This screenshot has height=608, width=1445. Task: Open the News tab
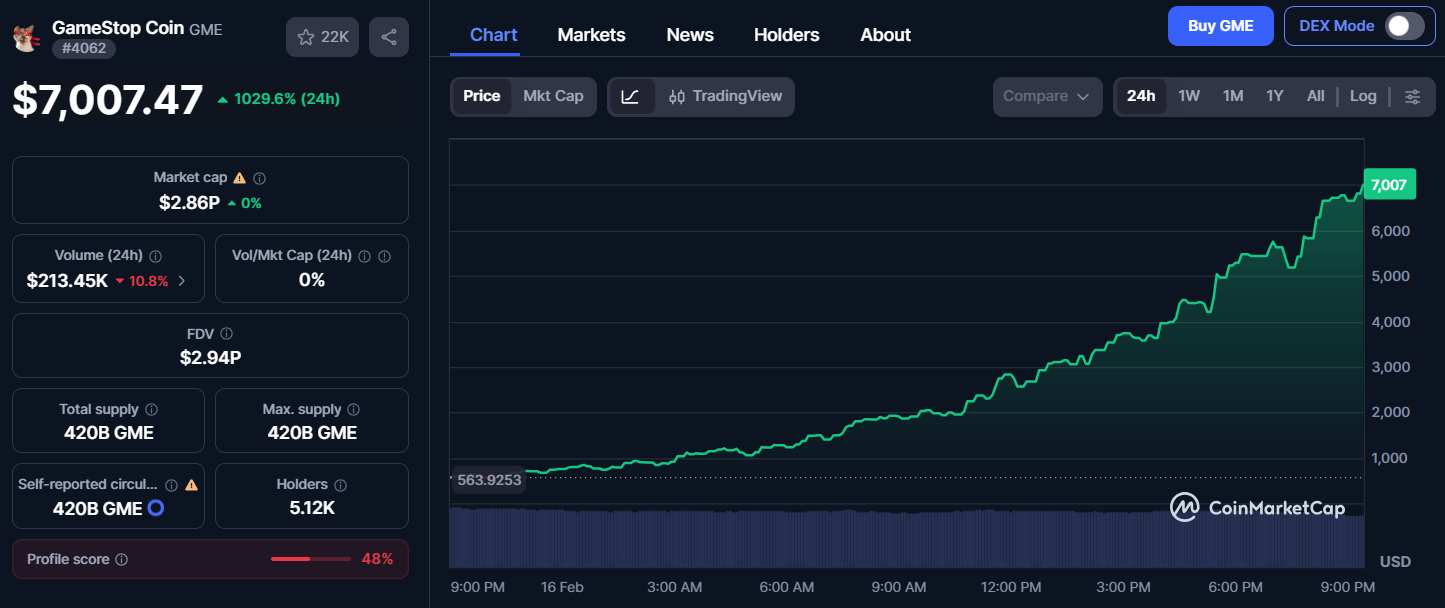690,35
